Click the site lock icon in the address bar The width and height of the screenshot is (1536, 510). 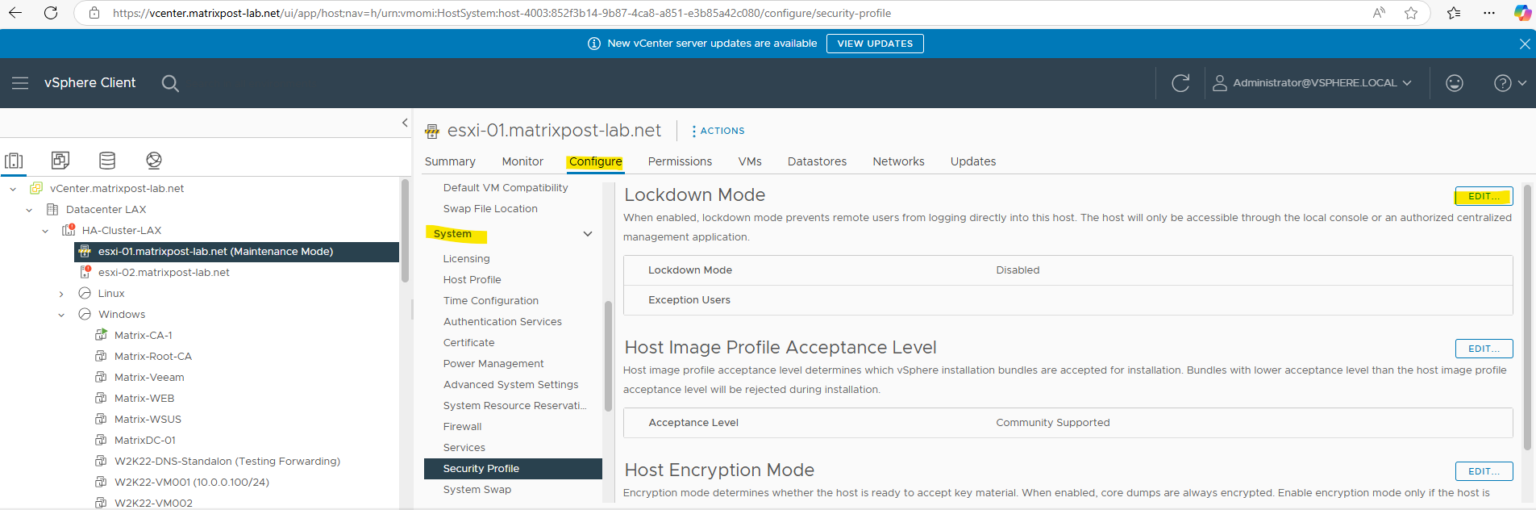point(94,13)
